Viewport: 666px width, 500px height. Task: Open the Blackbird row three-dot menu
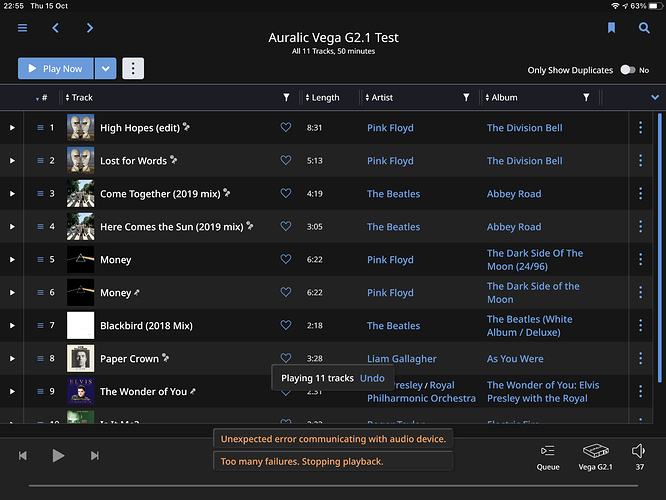click(x=641, y=325)
